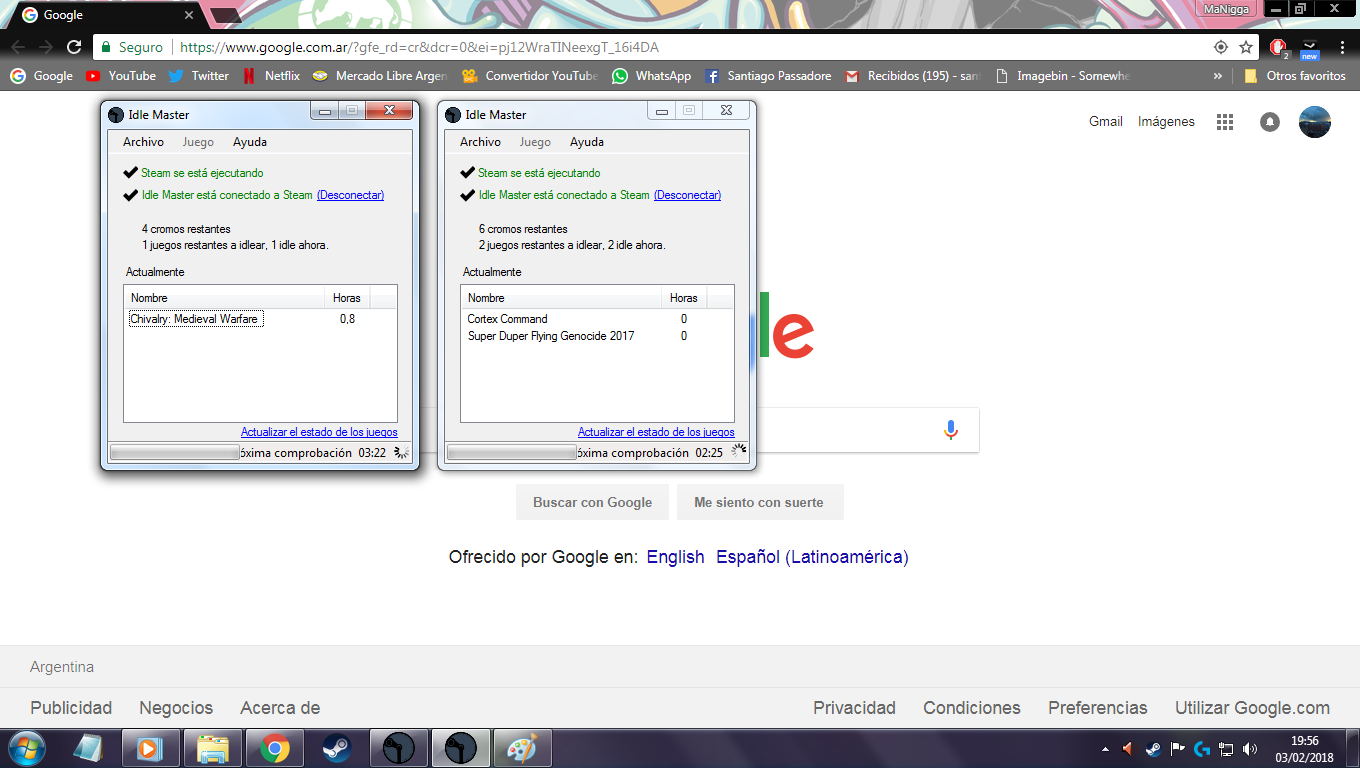
Task: Open the network tray icon
Action: pyautogui.click(x=1225, y=748)
